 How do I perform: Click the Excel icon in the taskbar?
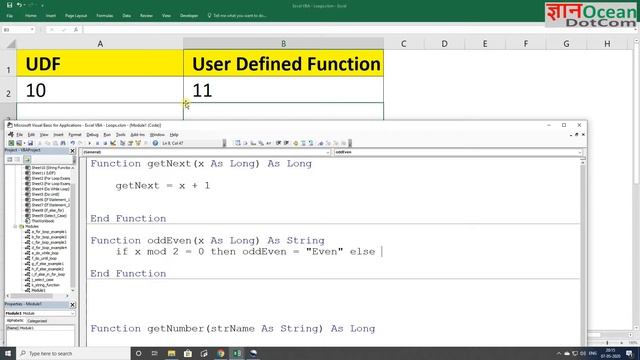tap(237, 353)
